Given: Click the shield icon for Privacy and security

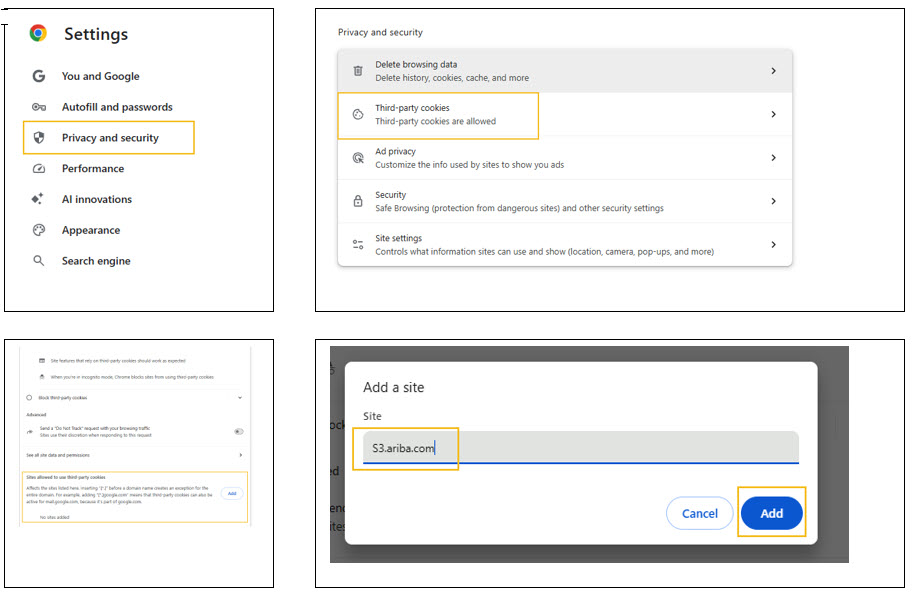Looking at the screenshot, I should point(39,138).
